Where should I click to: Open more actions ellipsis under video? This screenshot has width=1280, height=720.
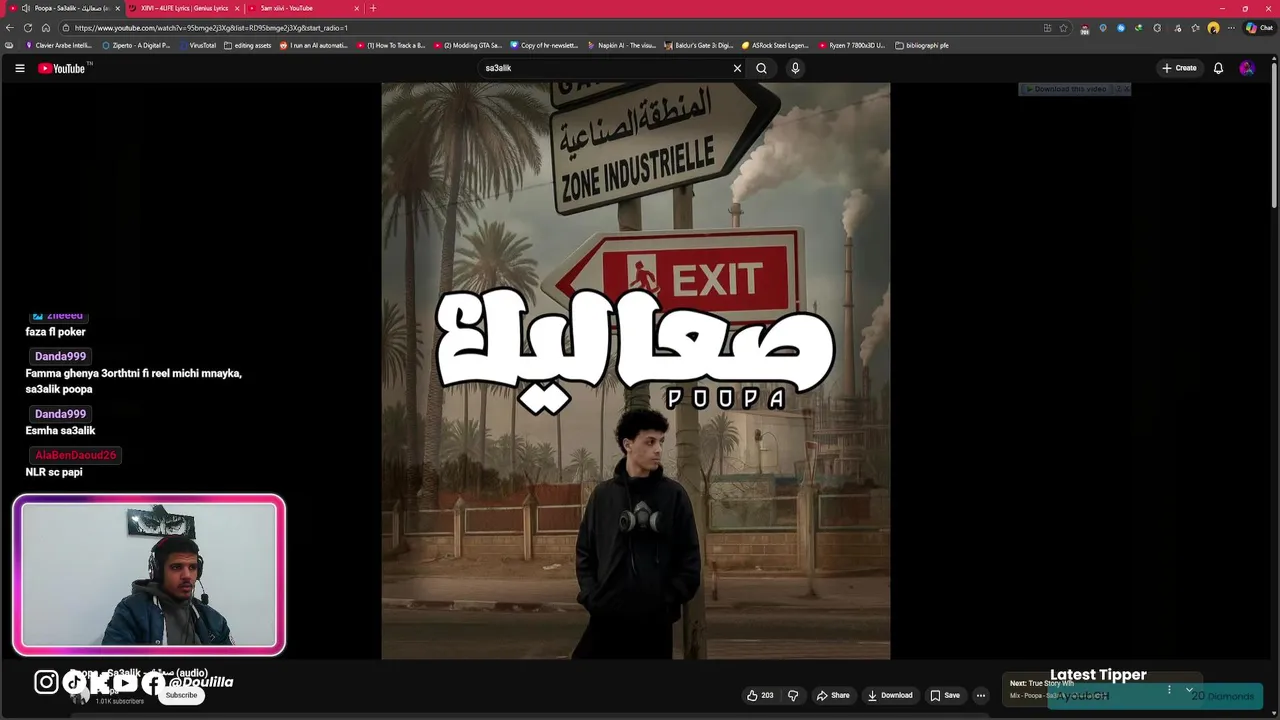[x=981, y=695]
